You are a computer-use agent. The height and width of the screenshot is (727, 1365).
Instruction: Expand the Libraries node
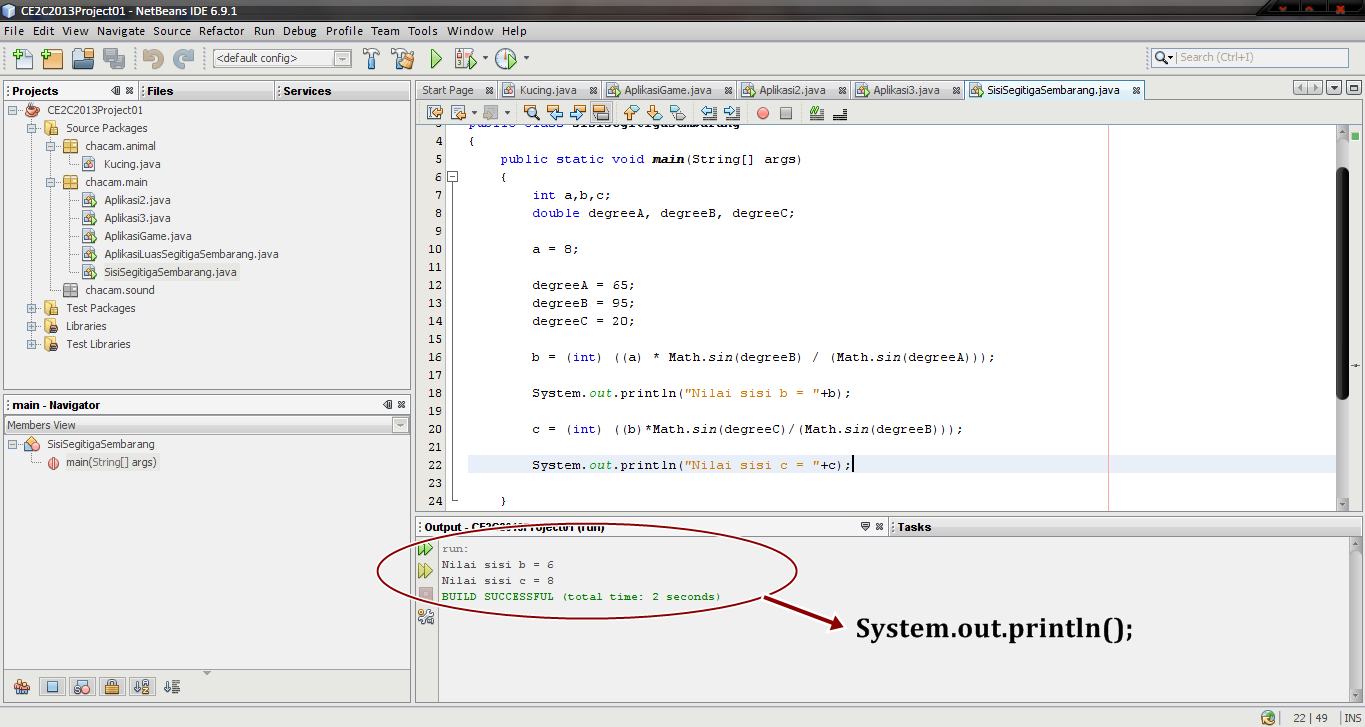tap(32, 326)
